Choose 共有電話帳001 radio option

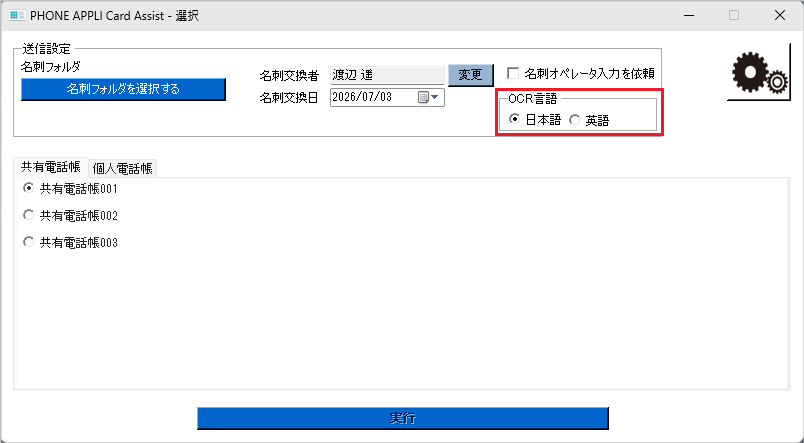click(x=29, y=188)
